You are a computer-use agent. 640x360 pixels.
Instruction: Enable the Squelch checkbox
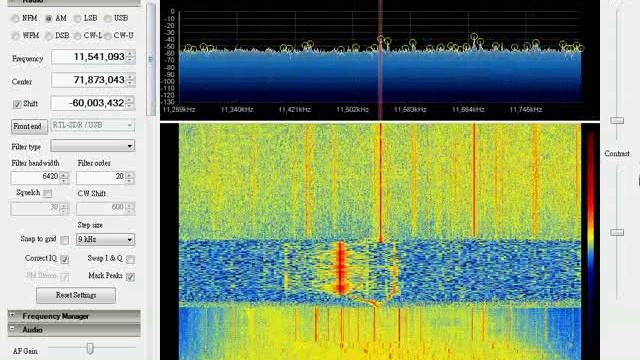(x=48, y=193)
